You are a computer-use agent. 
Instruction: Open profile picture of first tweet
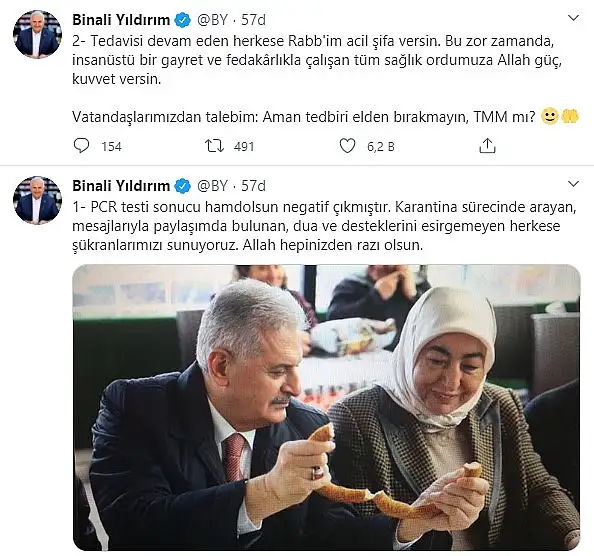pos(37,34)
